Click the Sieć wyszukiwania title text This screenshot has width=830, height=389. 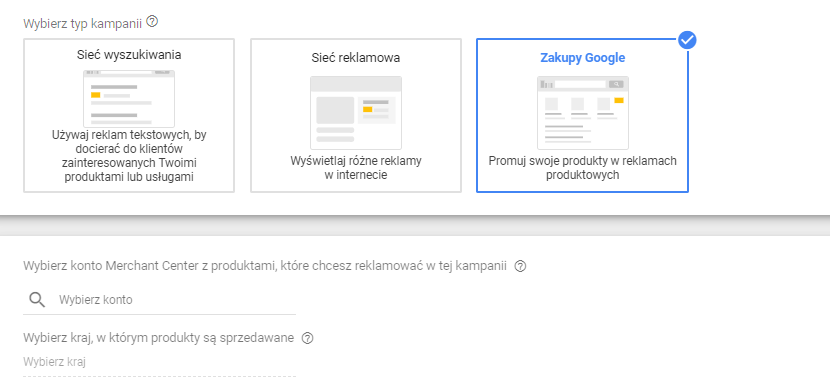(129, 55)
